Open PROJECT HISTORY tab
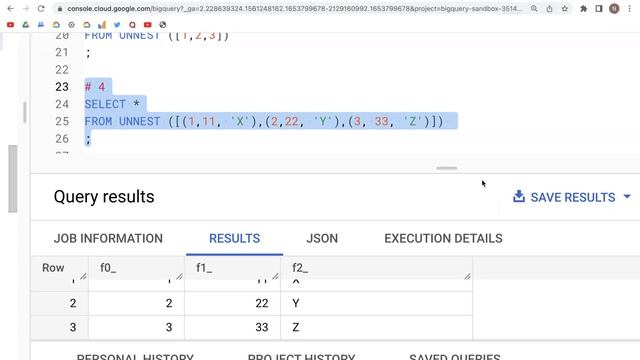Image resolution: width=640 pixels, height=360 pixels. [301, 357]
